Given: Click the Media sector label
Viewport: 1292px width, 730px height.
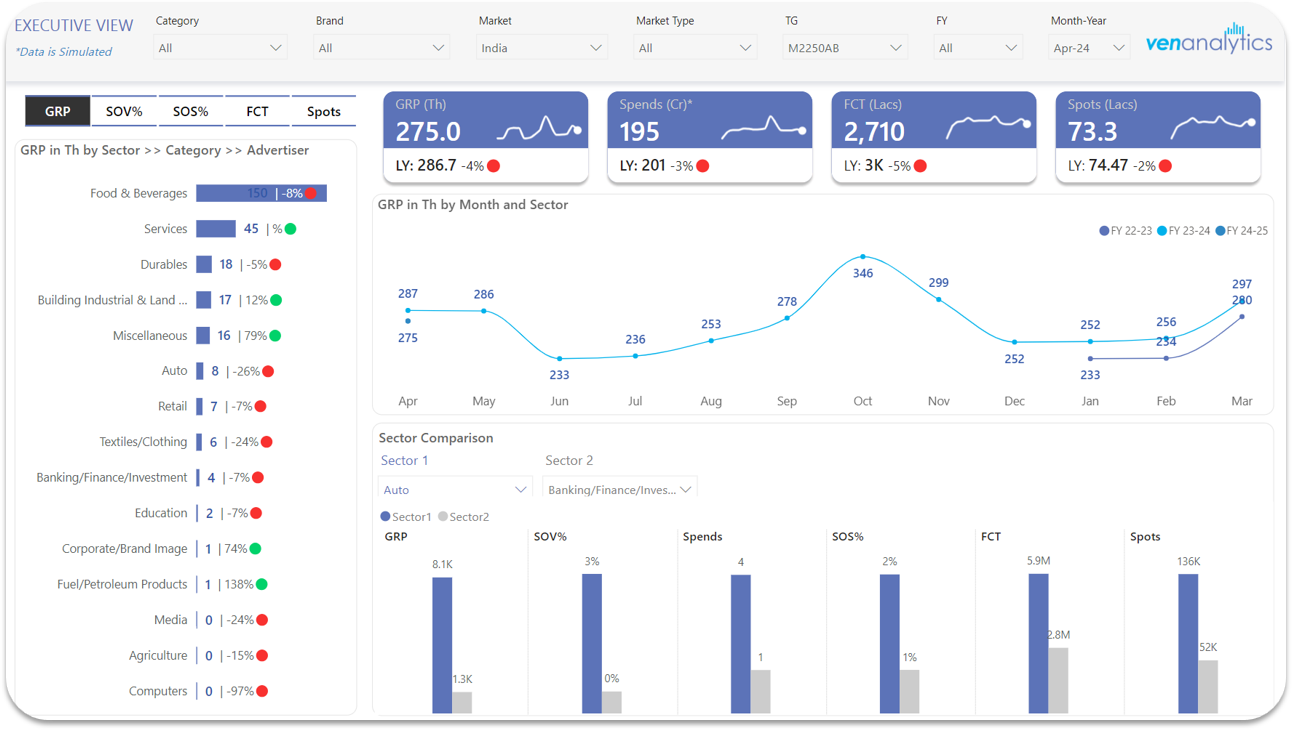Looking at the screenshot, I should point(170,620).
